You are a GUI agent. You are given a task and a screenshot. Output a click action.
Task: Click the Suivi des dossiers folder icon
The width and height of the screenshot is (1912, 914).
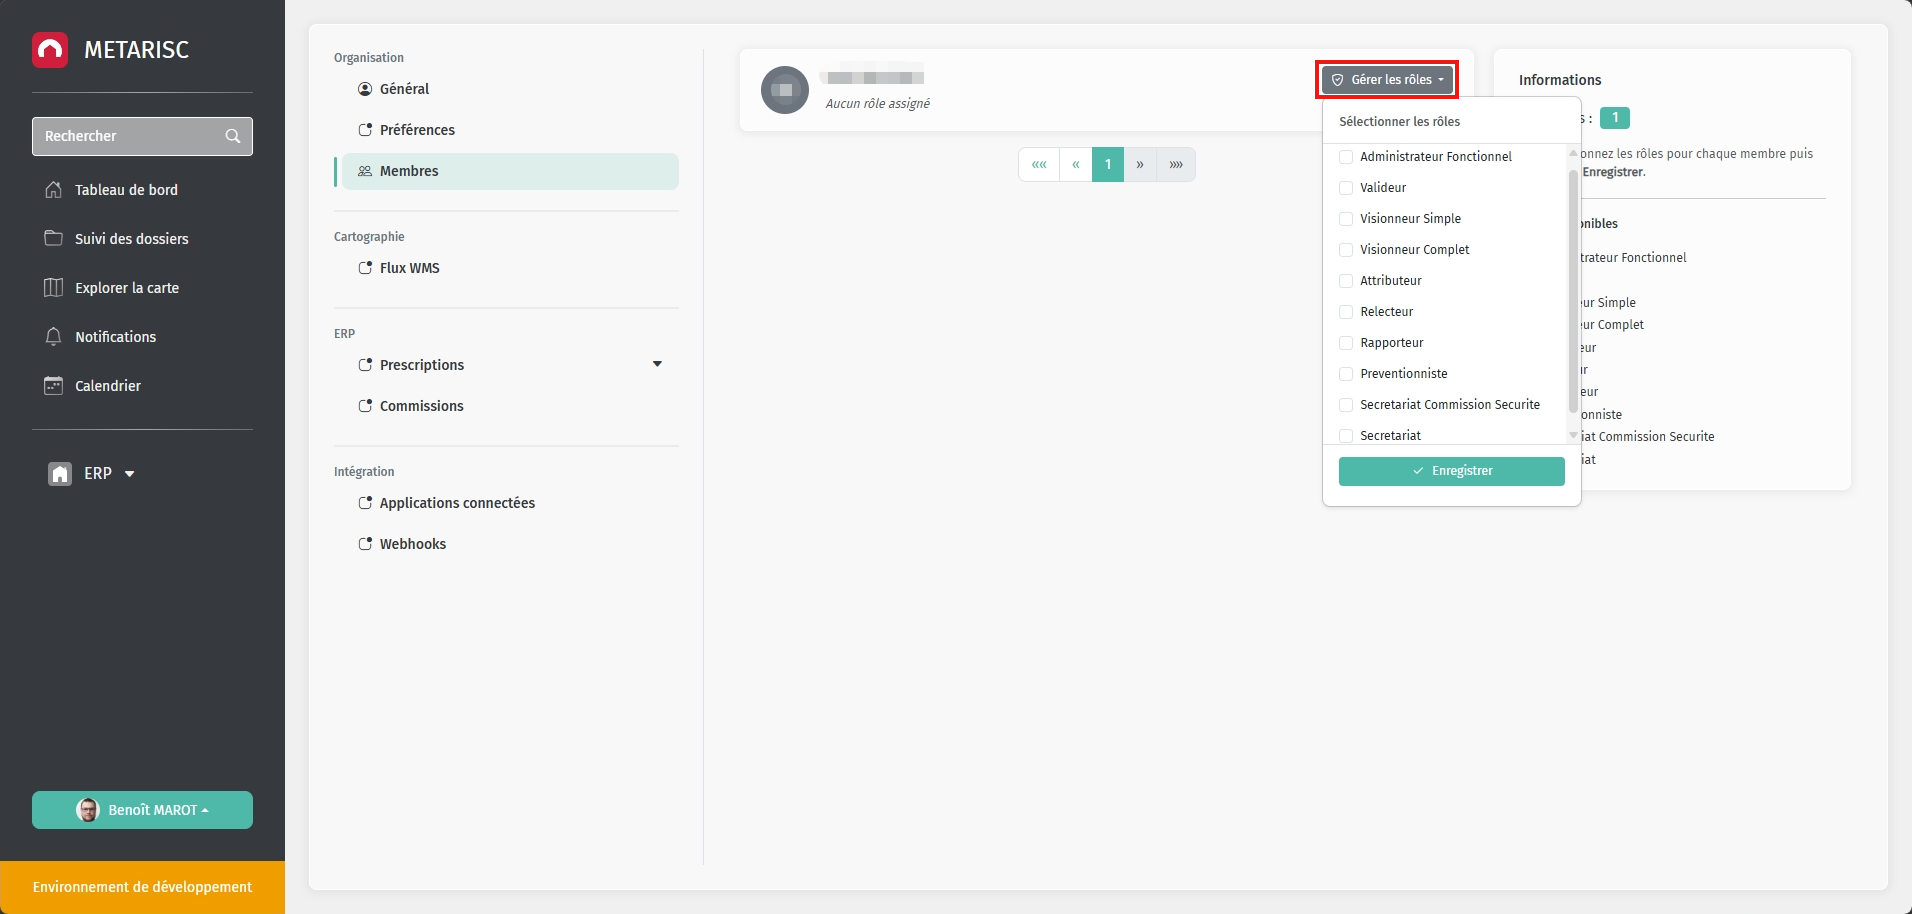coord(54,238)
